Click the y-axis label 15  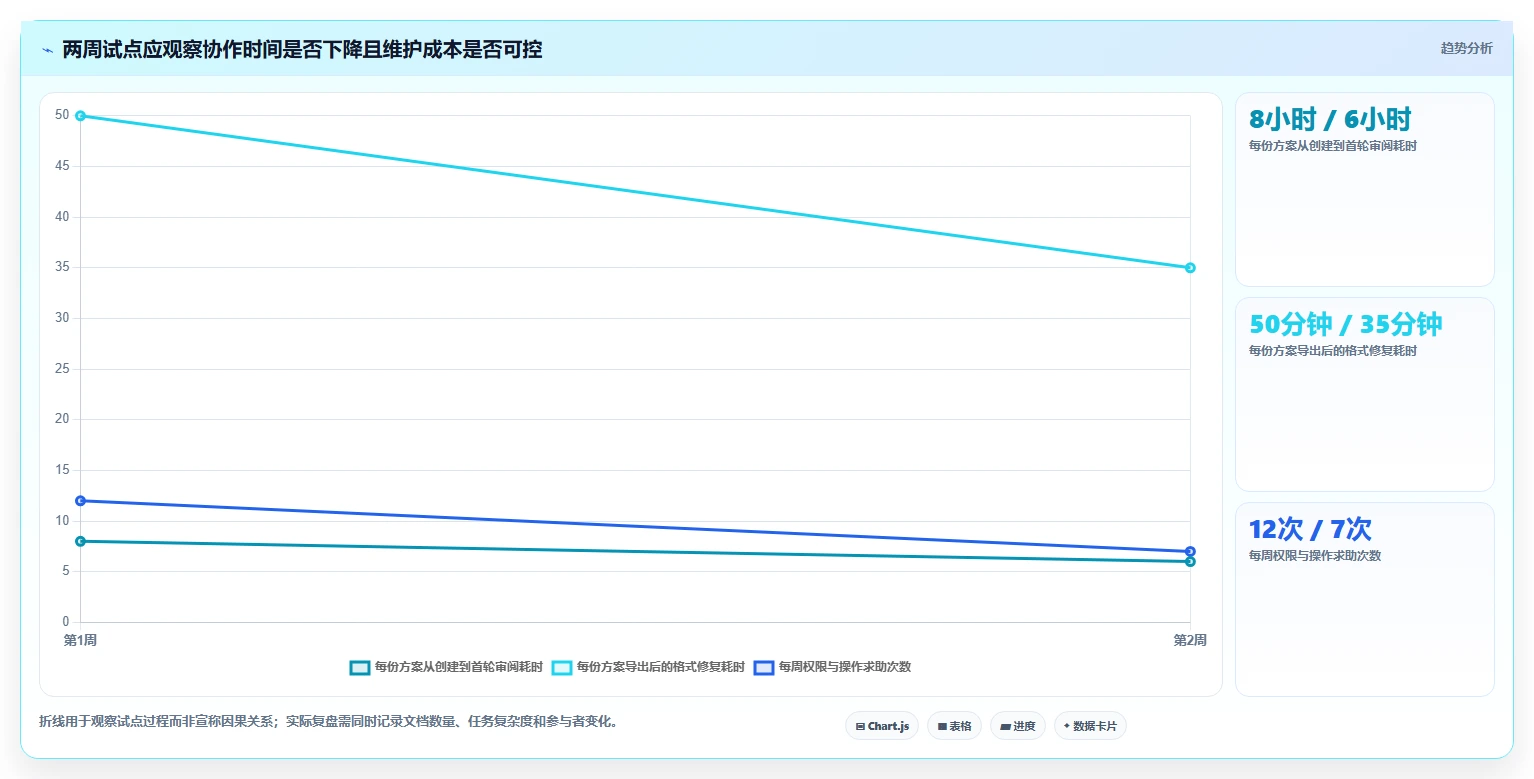62,470
